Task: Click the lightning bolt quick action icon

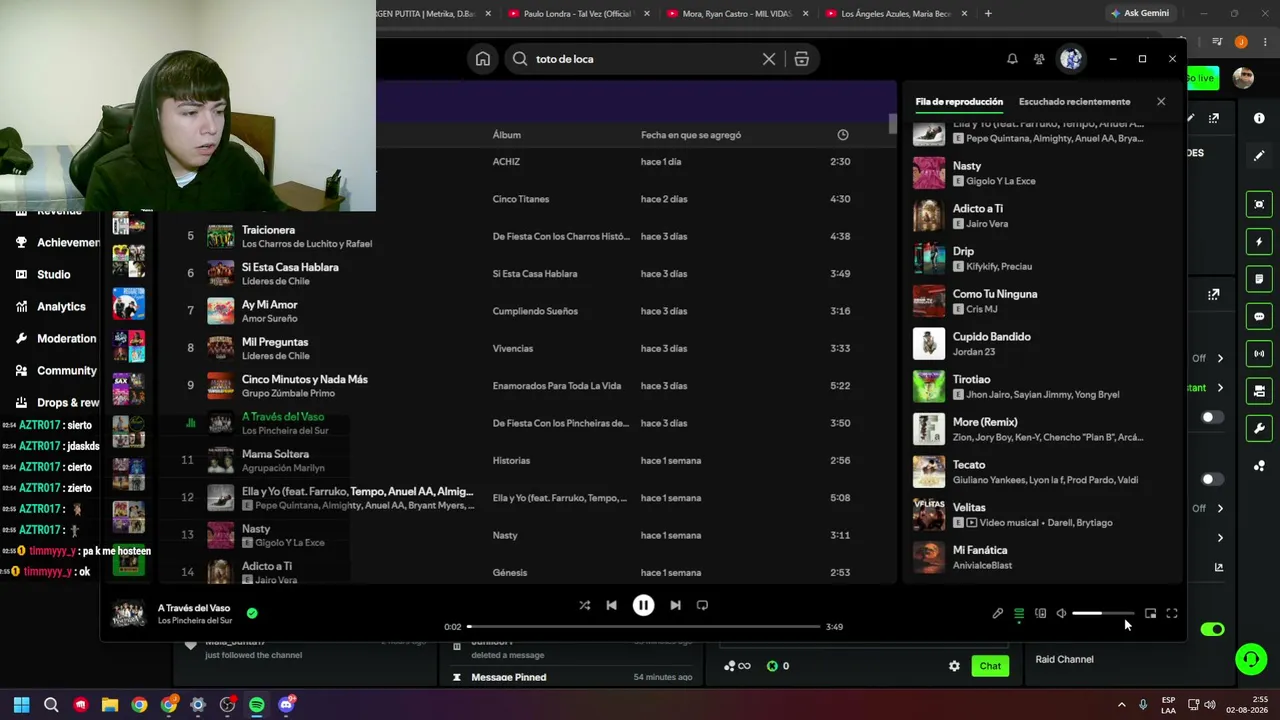Action: click(x=1259, y=241)
